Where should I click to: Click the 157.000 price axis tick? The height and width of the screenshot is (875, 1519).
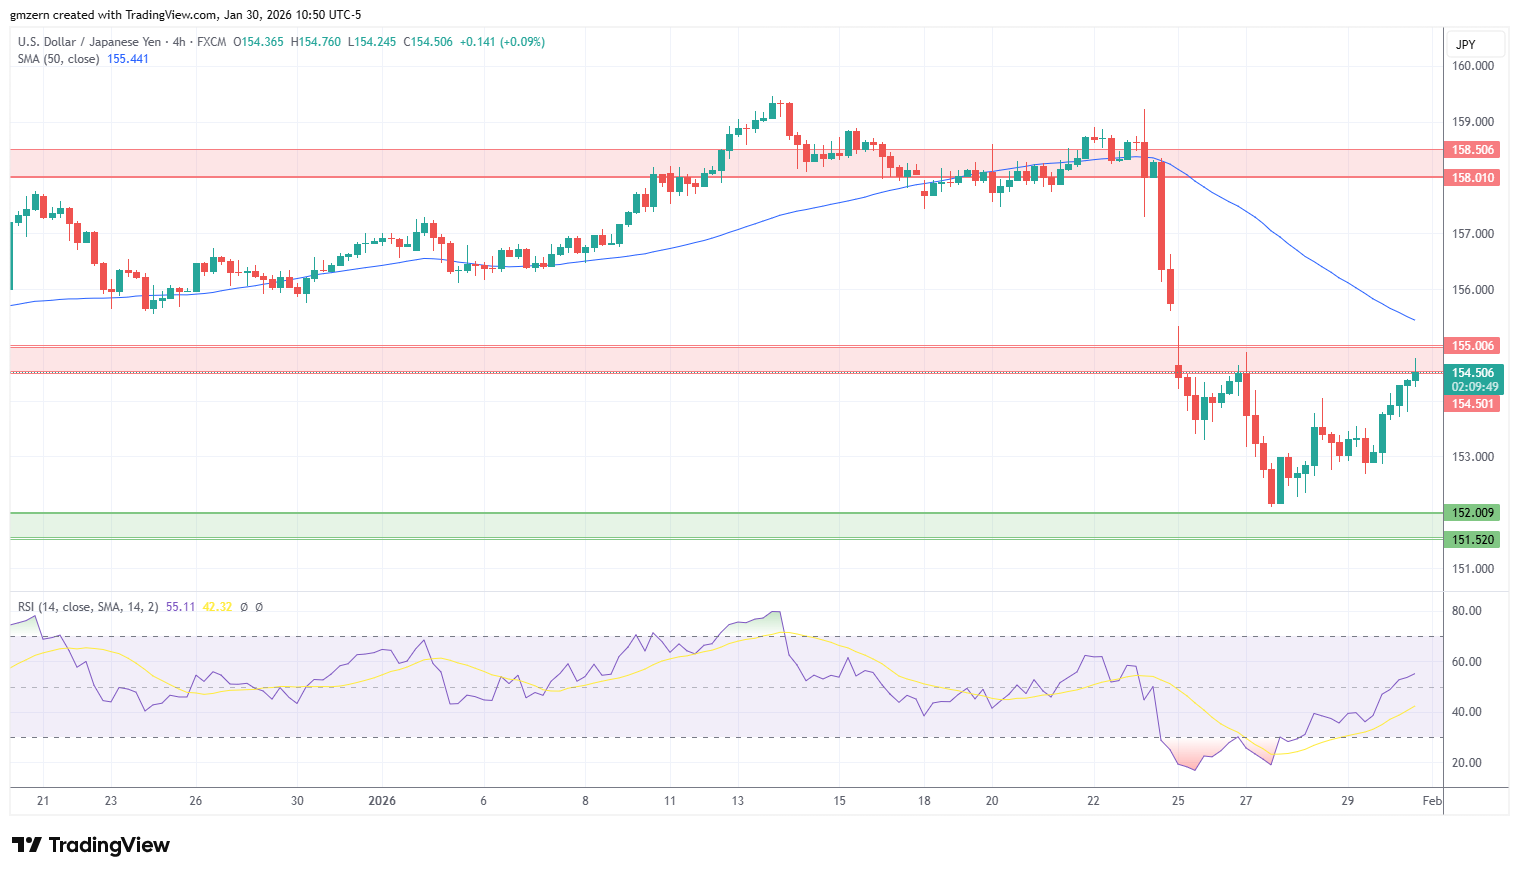click(1473, 234)
